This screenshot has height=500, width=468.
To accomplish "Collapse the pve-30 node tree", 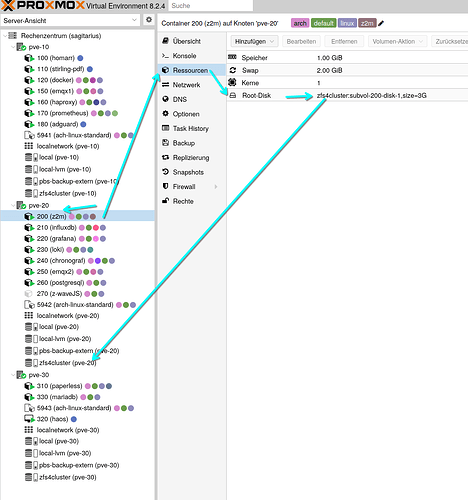I will pyautogui.click(x=13, y=375).
